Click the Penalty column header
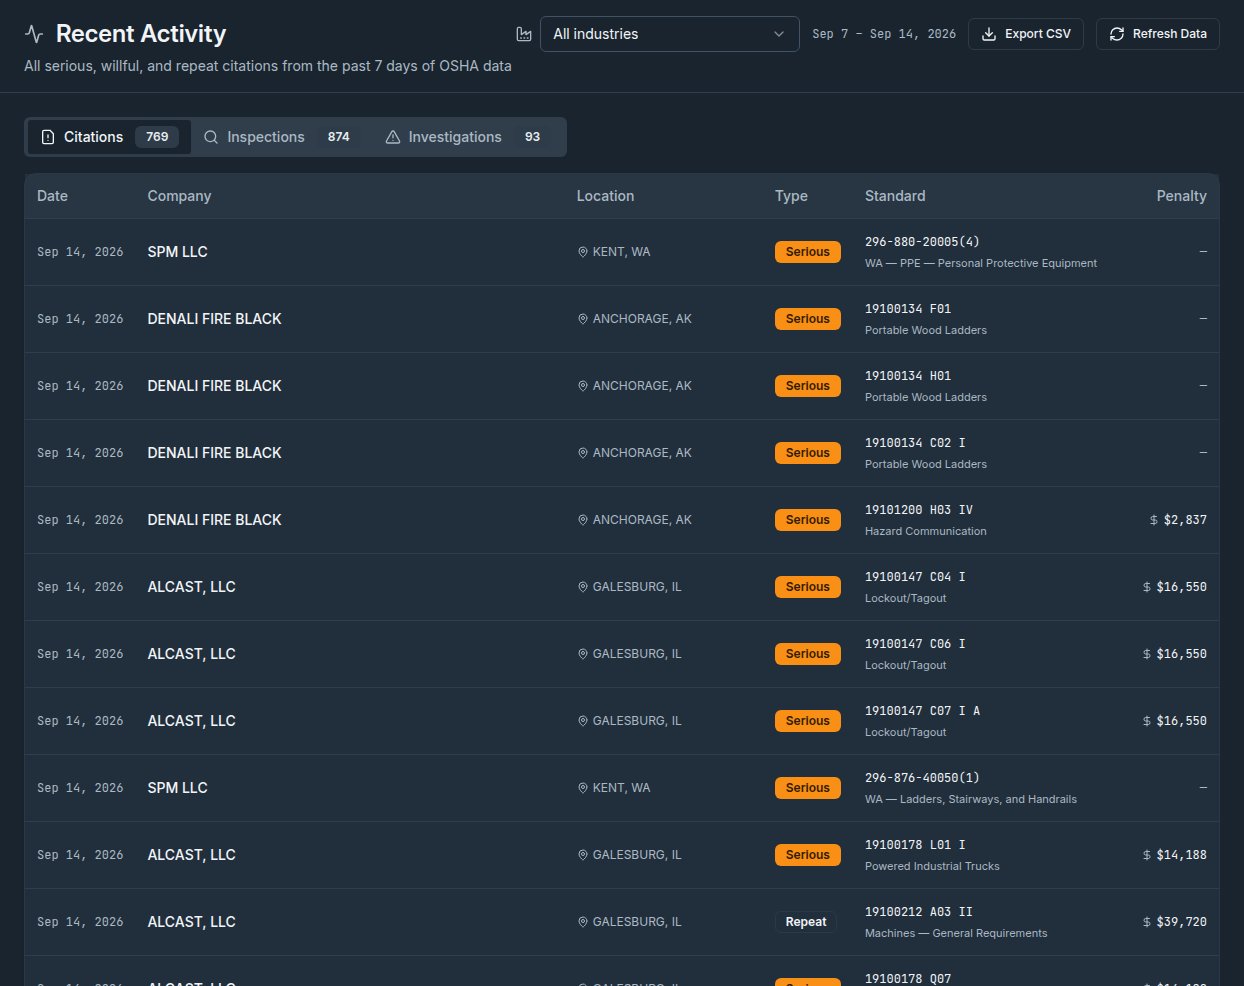Image resolution: width=1244 pixels, height=986 pixels. pos(1181,196)
